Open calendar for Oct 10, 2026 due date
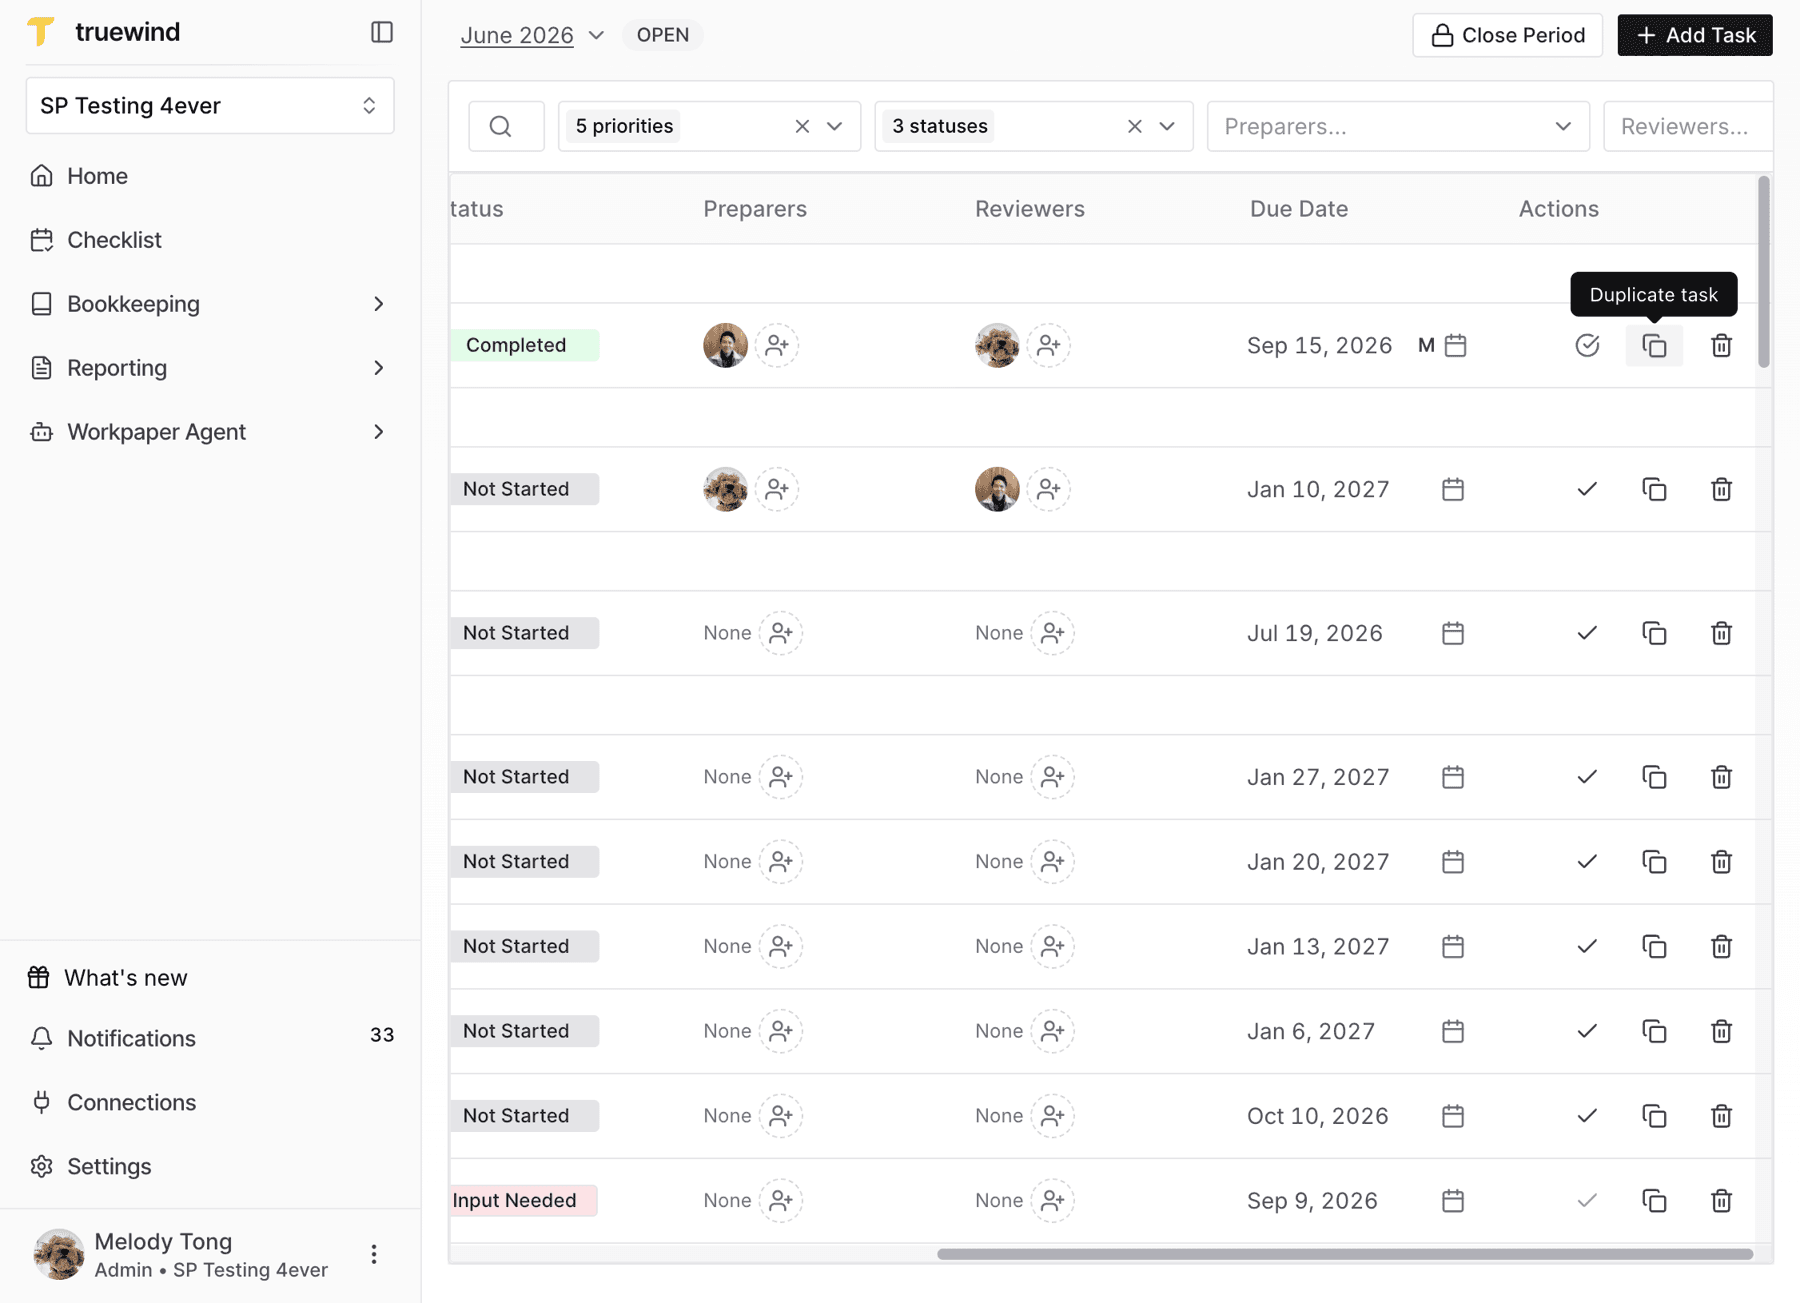Screen dimensions: 1800x1303 point(1453,1115)
